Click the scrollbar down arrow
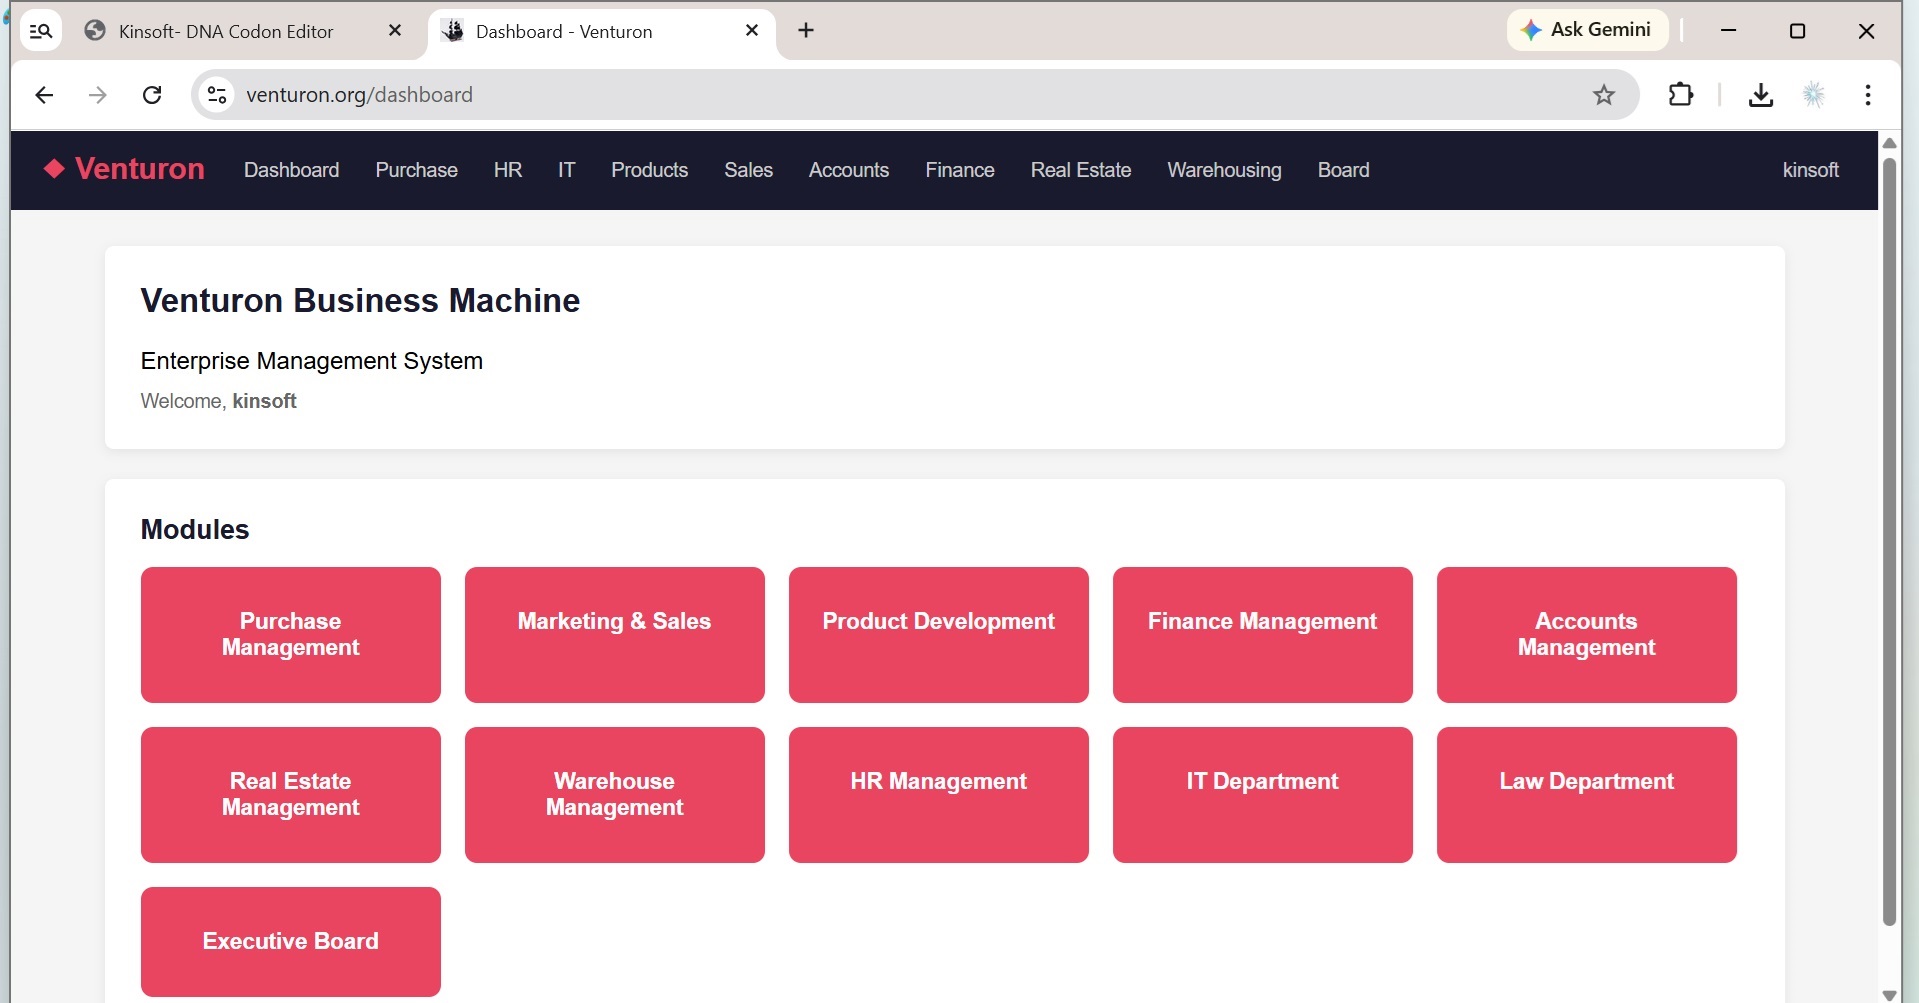 pyautogui.click(x=1889, y=994)
